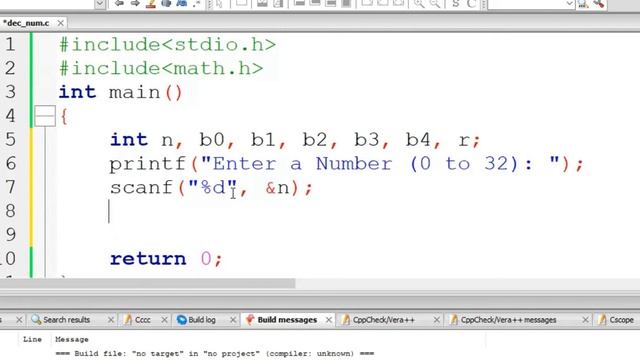Click variable b4 in the declaration

point(418,140)
